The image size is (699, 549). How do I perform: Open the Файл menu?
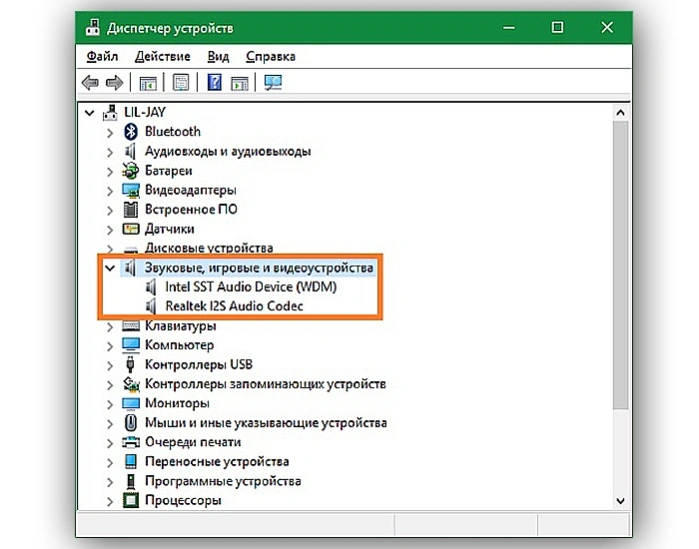[x=102, y=57]
